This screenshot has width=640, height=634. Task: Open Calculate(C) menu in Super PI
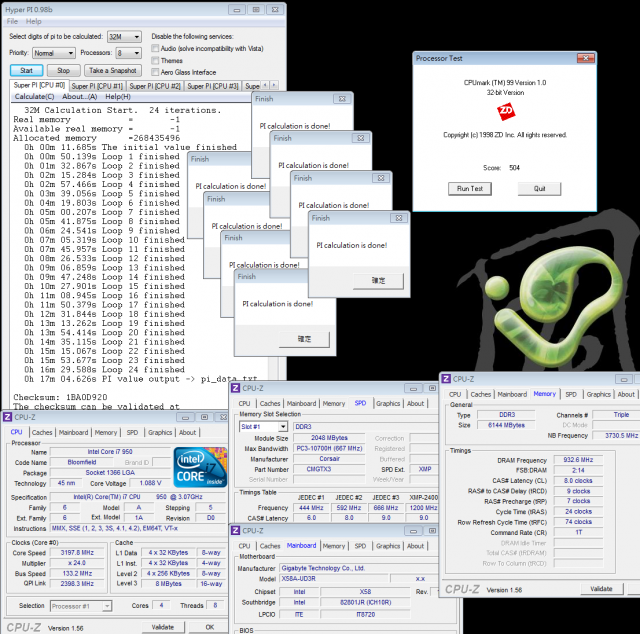pyautogui.click(x=34, y=97)
